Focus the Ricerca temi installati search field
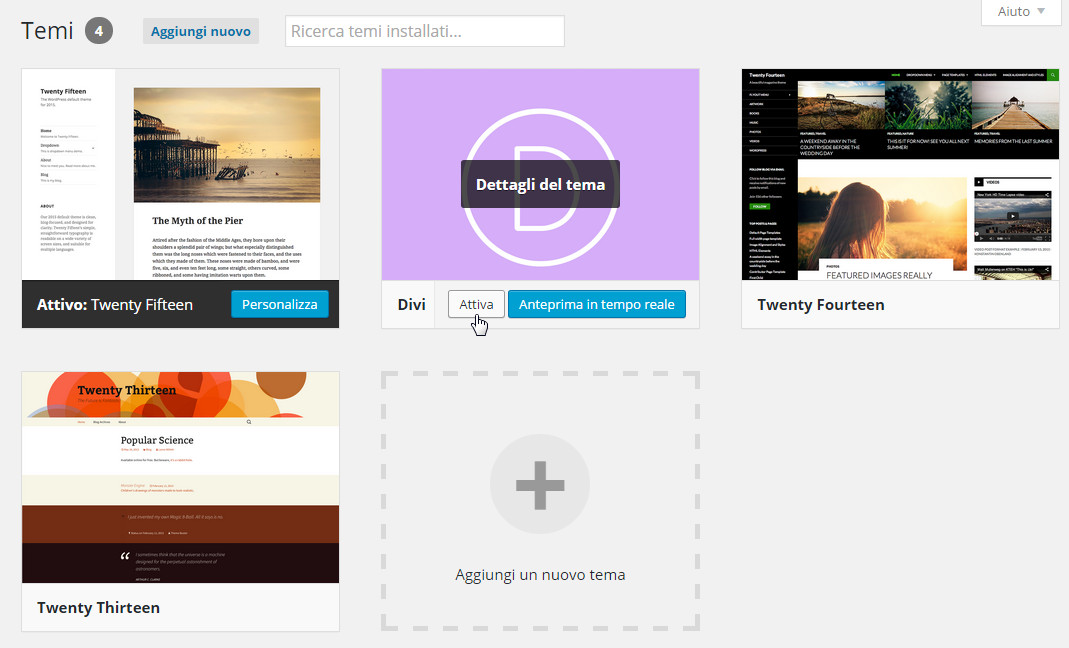 [425, 31]
